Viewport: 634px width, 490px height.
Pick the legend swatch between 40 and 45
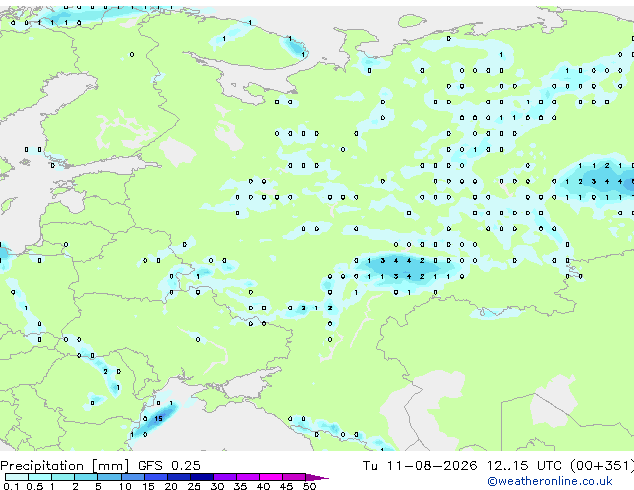coord(271,477)
